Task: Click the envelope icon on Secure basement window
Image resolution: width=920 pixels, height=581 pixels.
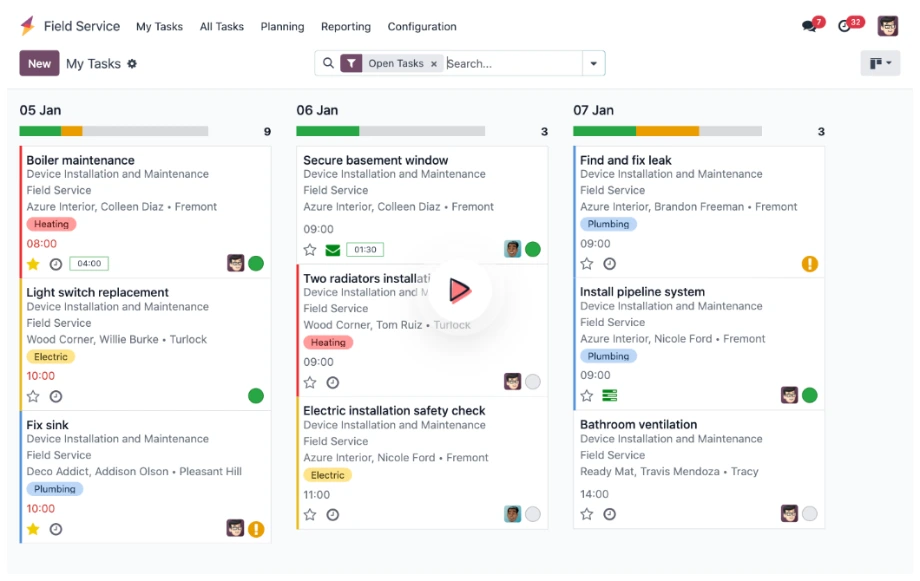Action: coord(333,250)
